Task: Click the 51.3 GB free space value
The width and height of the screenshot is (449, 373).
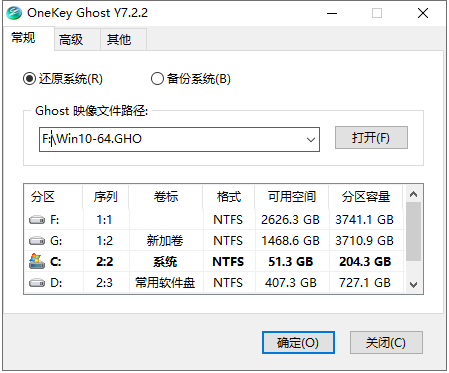Action: point(291,262)
